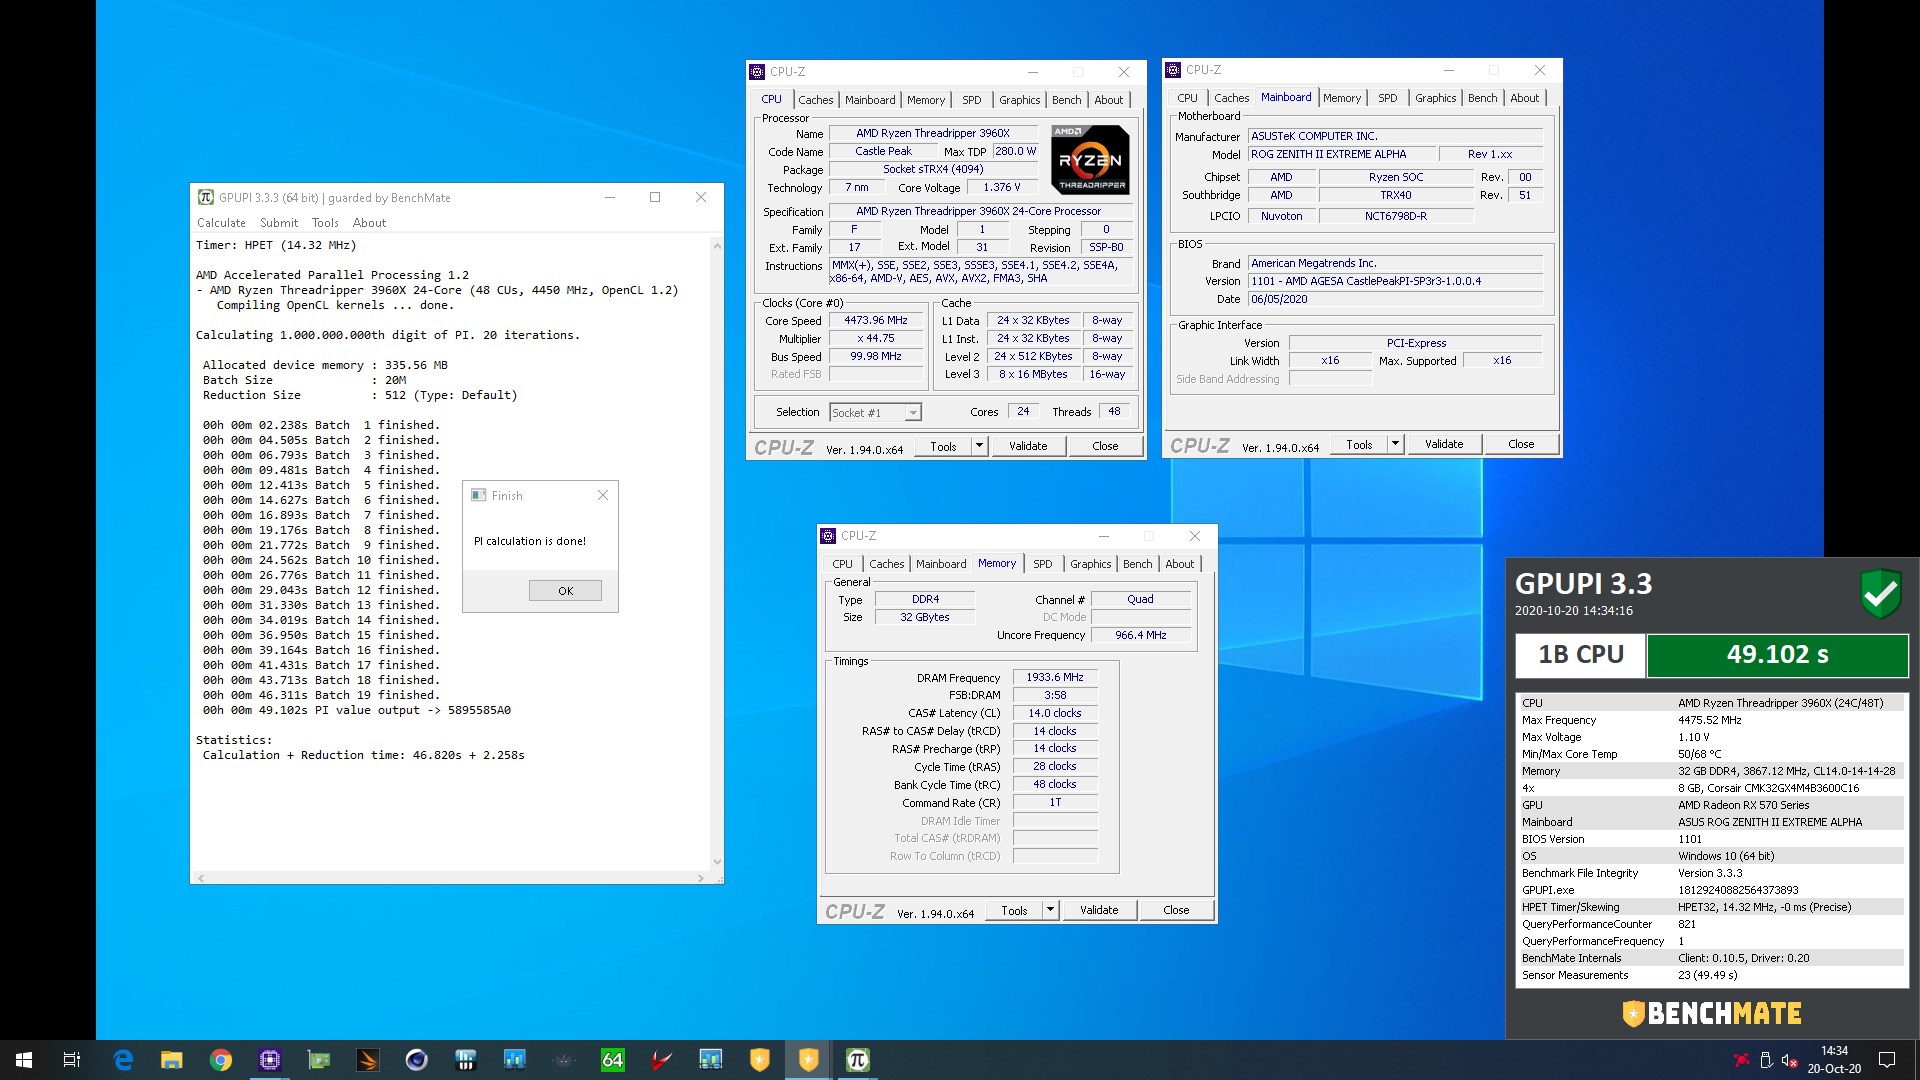Click OK in the Finish dialog
Viewport: 1920px width, 1080px height.
click(565, 591)
